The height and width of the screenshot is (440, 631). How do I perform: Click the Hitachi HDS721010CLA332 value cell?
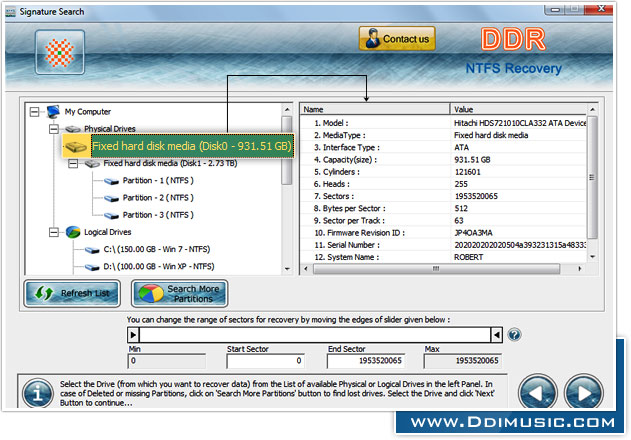[x=520, y=123]
